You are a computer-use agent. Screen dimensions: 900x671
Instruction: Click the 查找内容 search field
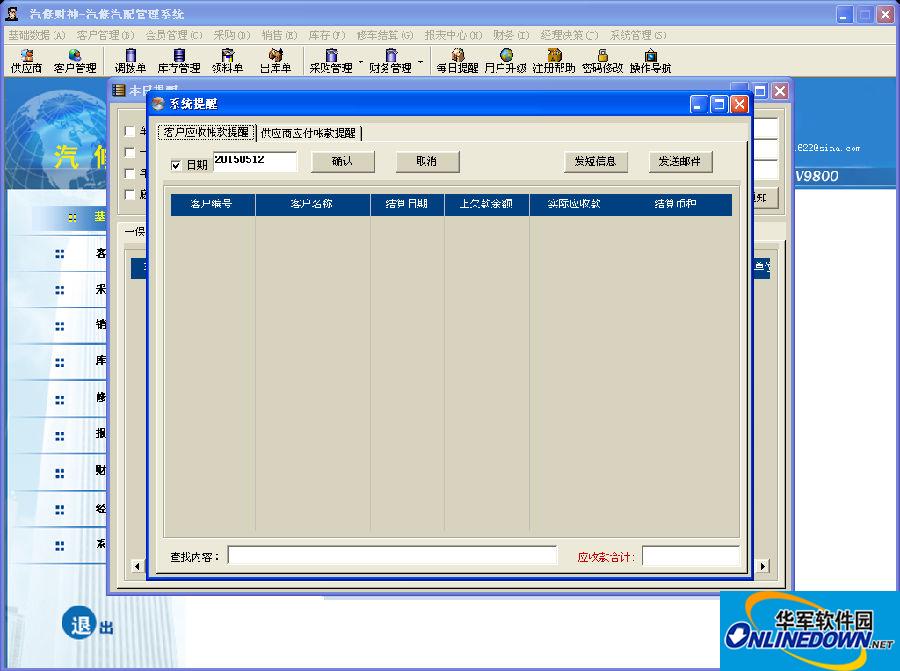pyautogui.click(x=392, y=556)
